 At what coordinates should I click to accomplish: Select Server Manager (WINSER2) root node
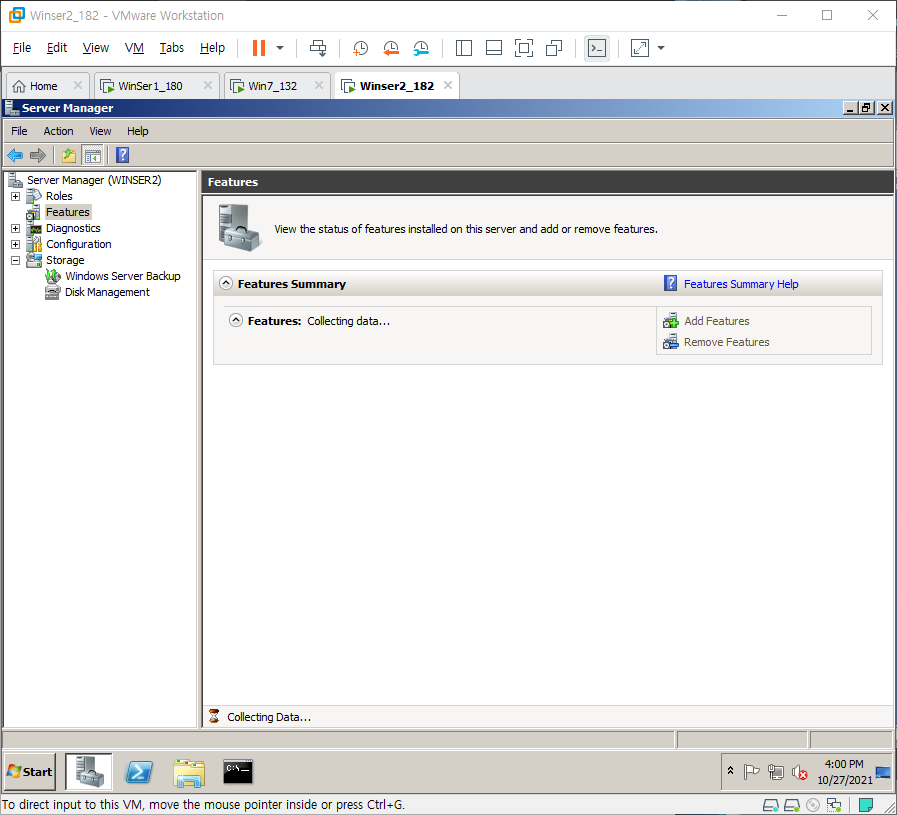click(94, 180)
